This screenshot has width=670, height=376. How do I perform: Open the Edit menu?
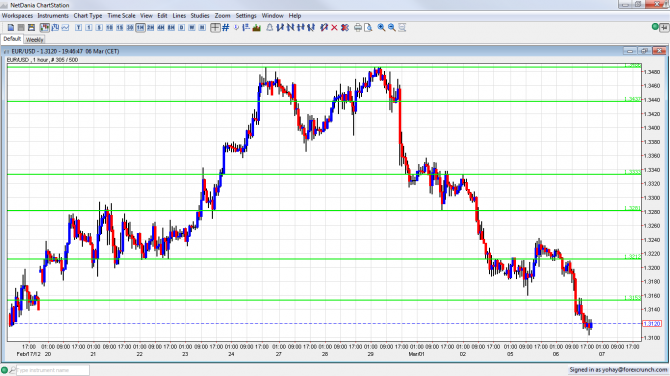click(162, 16)
